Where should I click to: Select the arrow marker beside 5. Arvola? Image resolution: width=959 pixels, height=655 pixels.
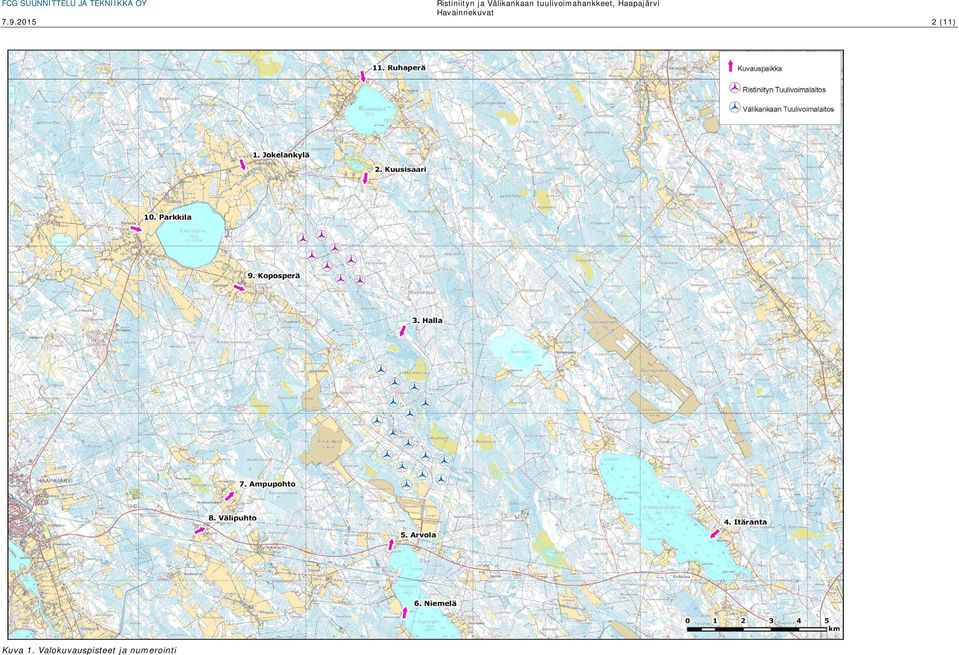pos(391,544)
